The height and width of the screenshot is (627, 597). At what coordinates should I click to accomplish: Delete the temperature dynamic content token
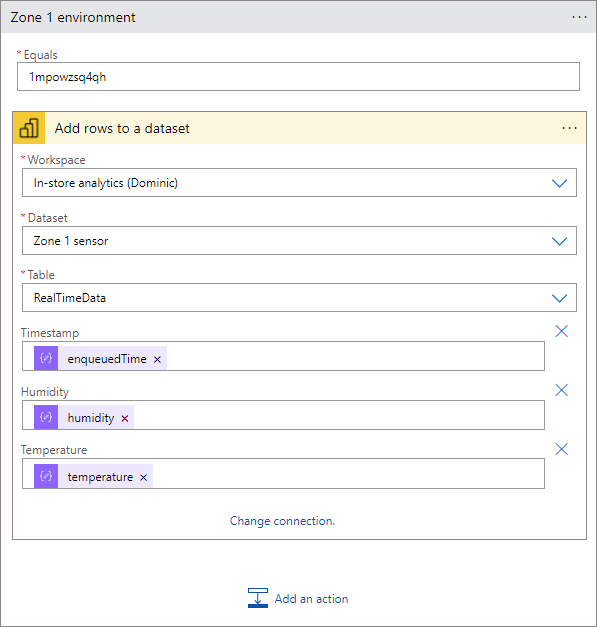tap(144, 477)
